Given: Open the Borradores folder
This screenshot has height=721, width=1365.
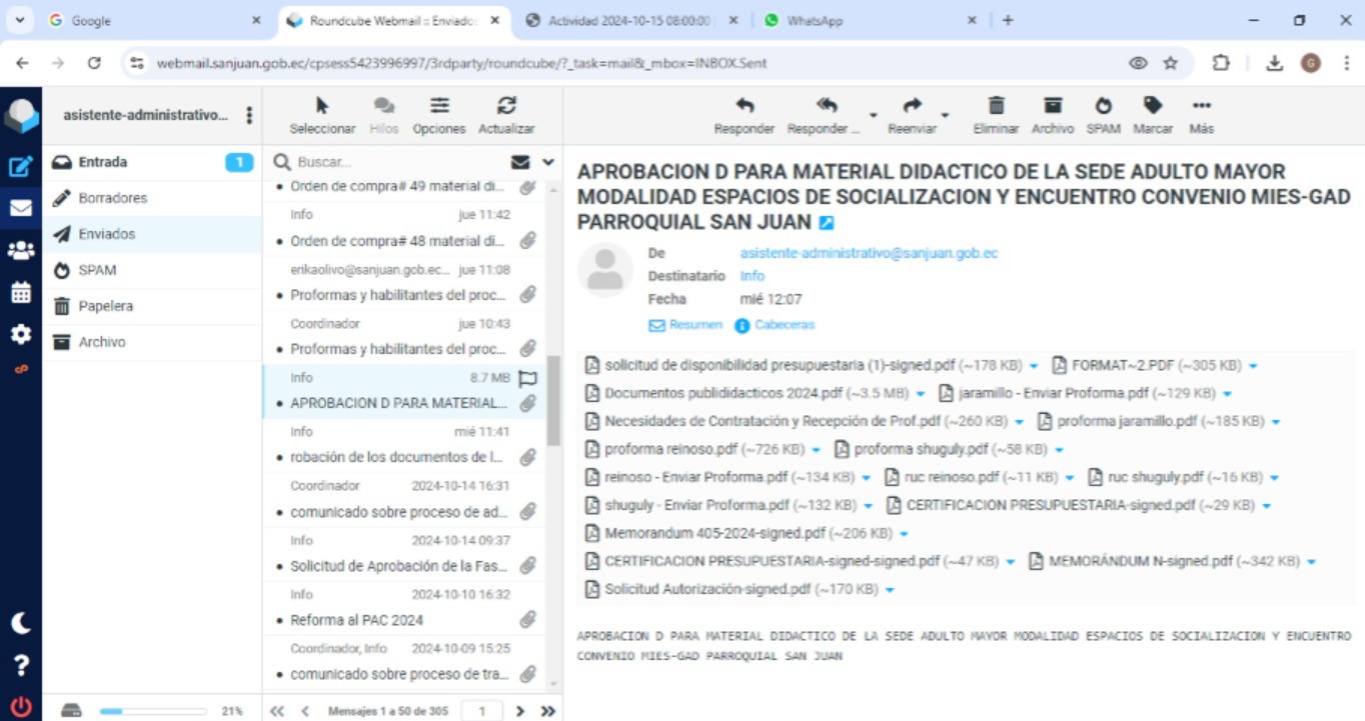Looking at the screenshot, I should pos(112,198).
